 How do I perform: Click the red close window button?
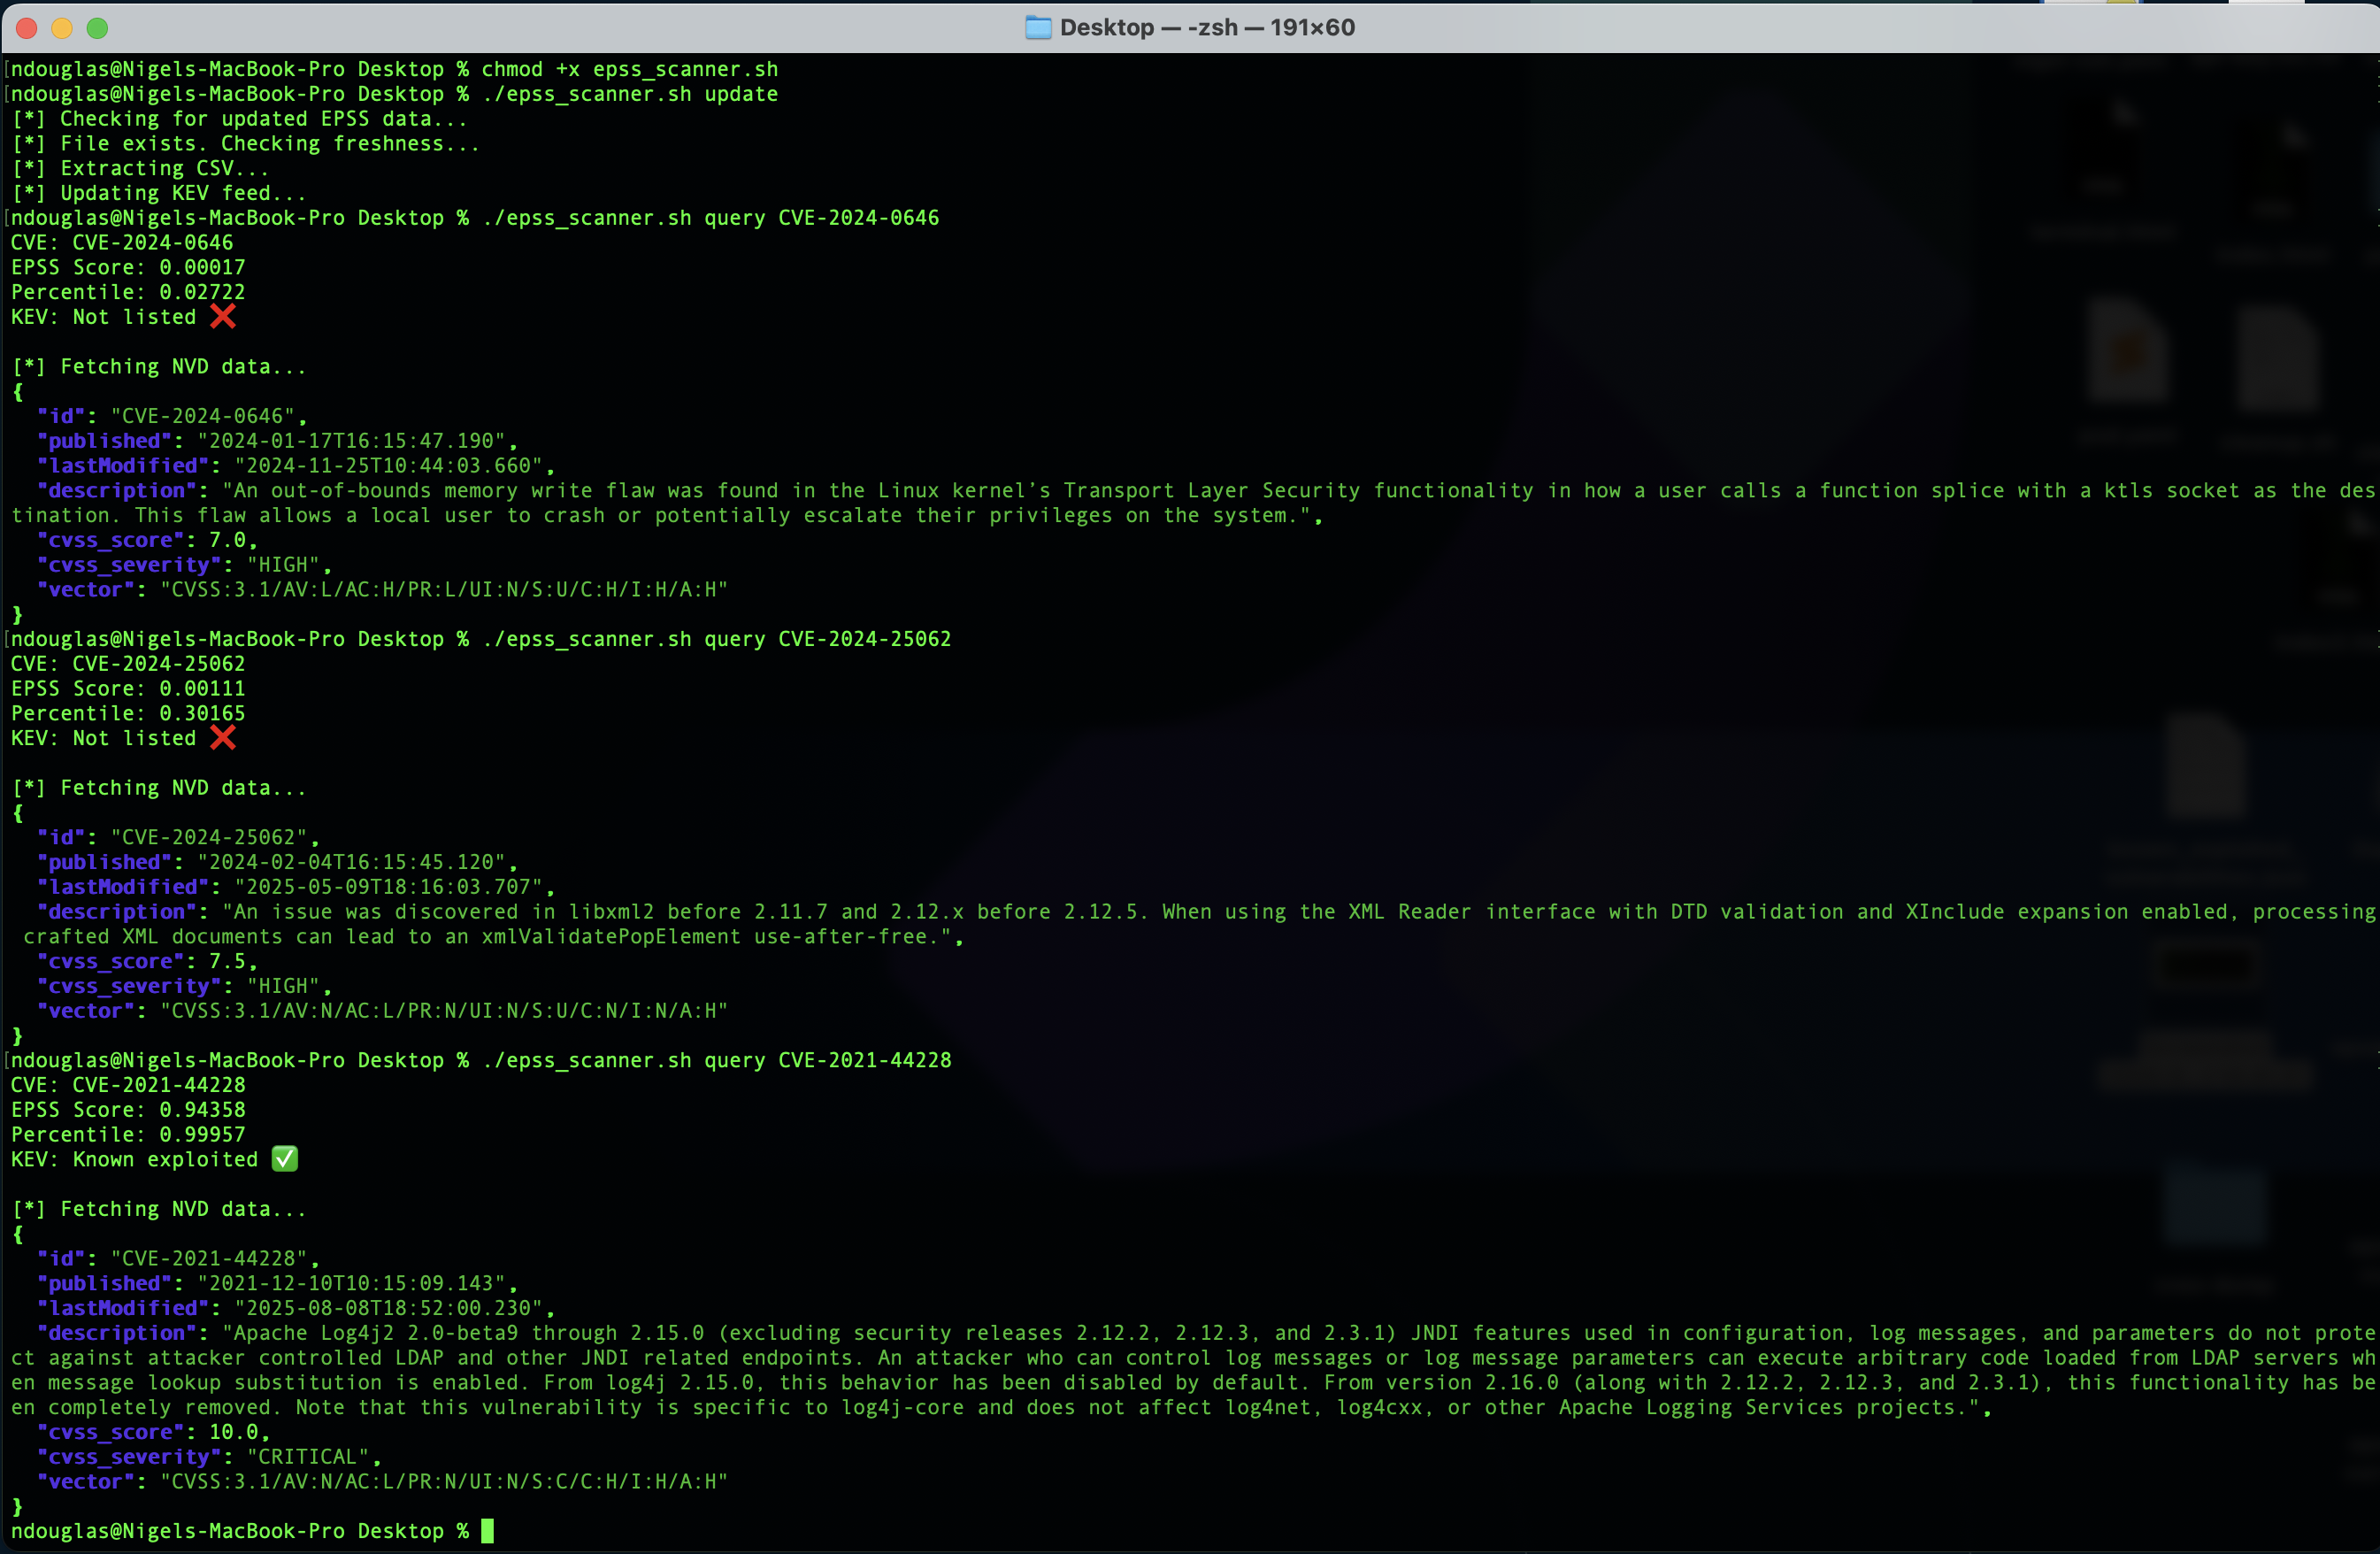pos(27,28)
